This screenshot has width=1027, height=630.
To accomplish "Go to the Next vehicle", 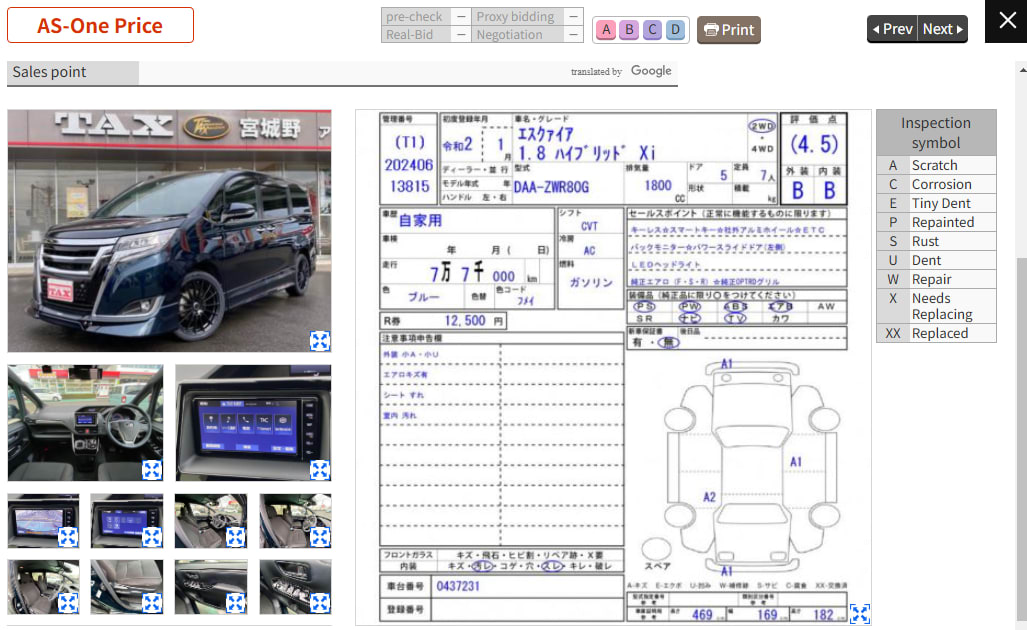I will 943,29.
